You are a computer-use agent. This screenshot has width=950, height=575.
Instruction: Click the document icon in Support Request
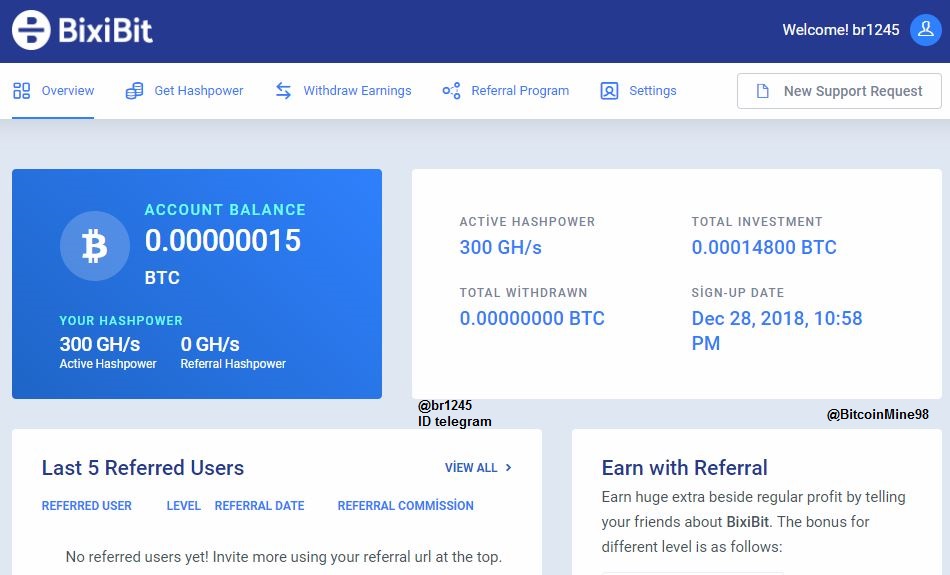[763, 91]
